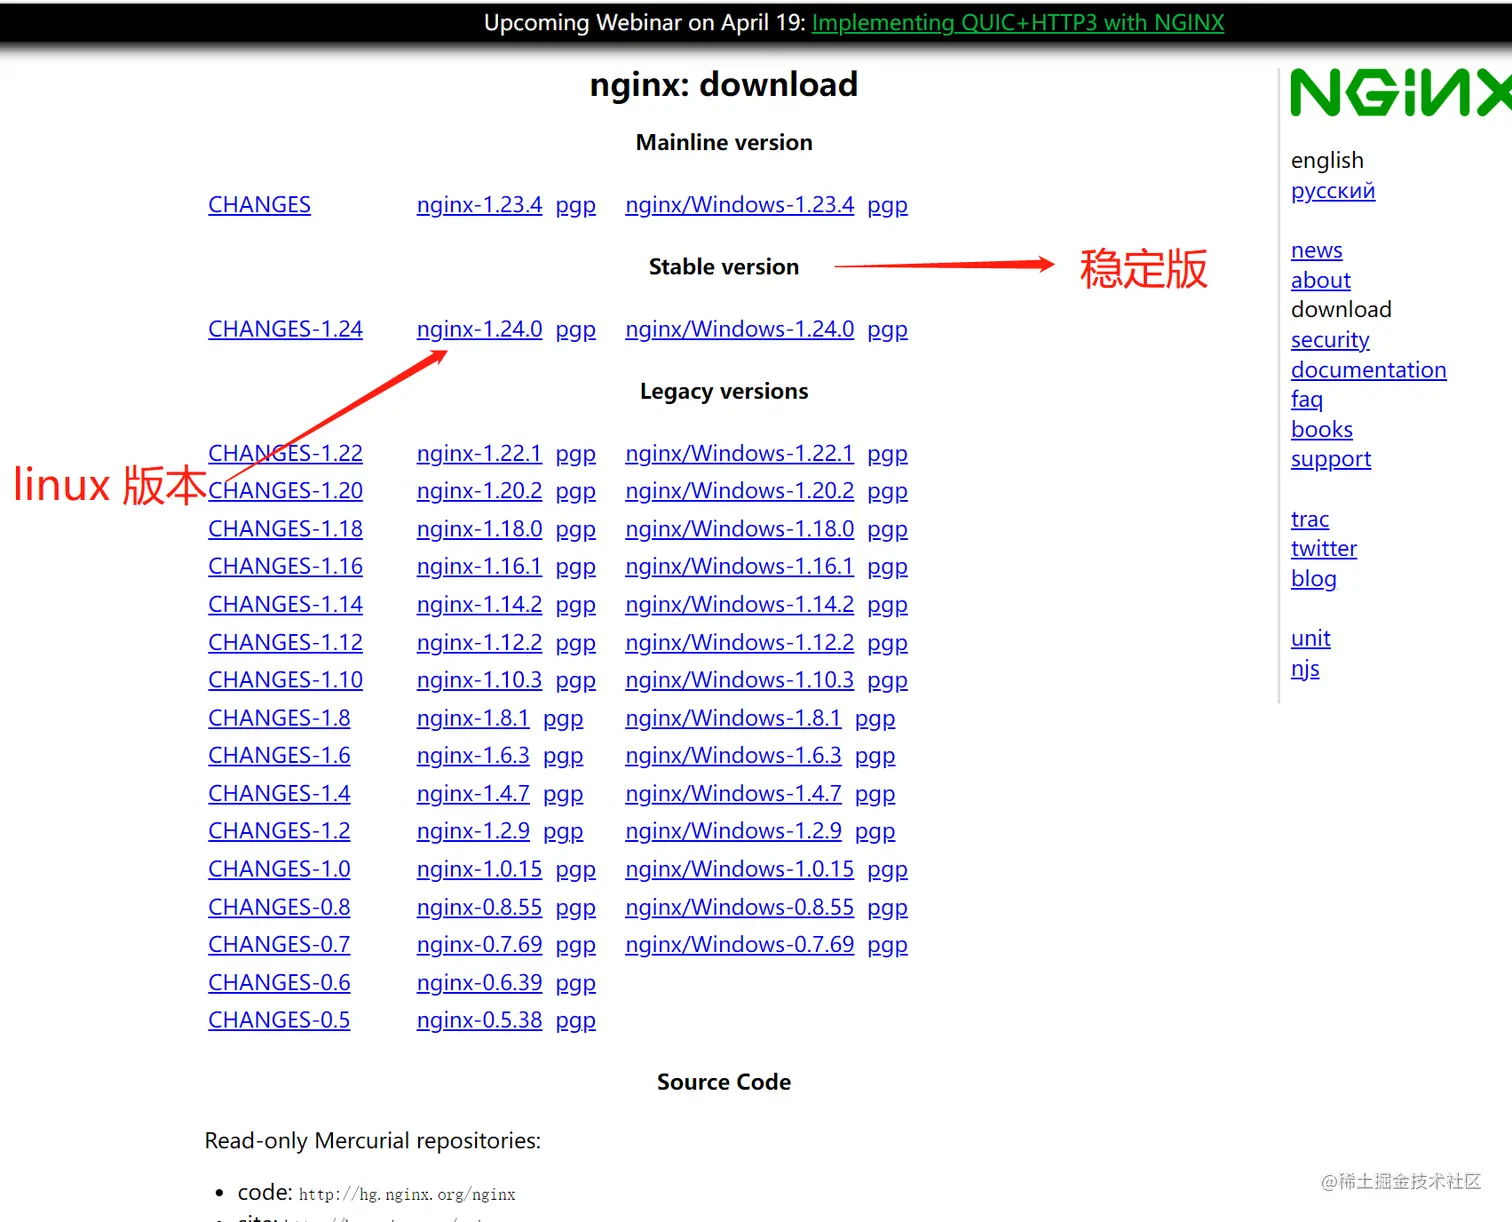Download nginx/Windows-1.14.2
The image size is (1512, 1222).
coord(739,604)
